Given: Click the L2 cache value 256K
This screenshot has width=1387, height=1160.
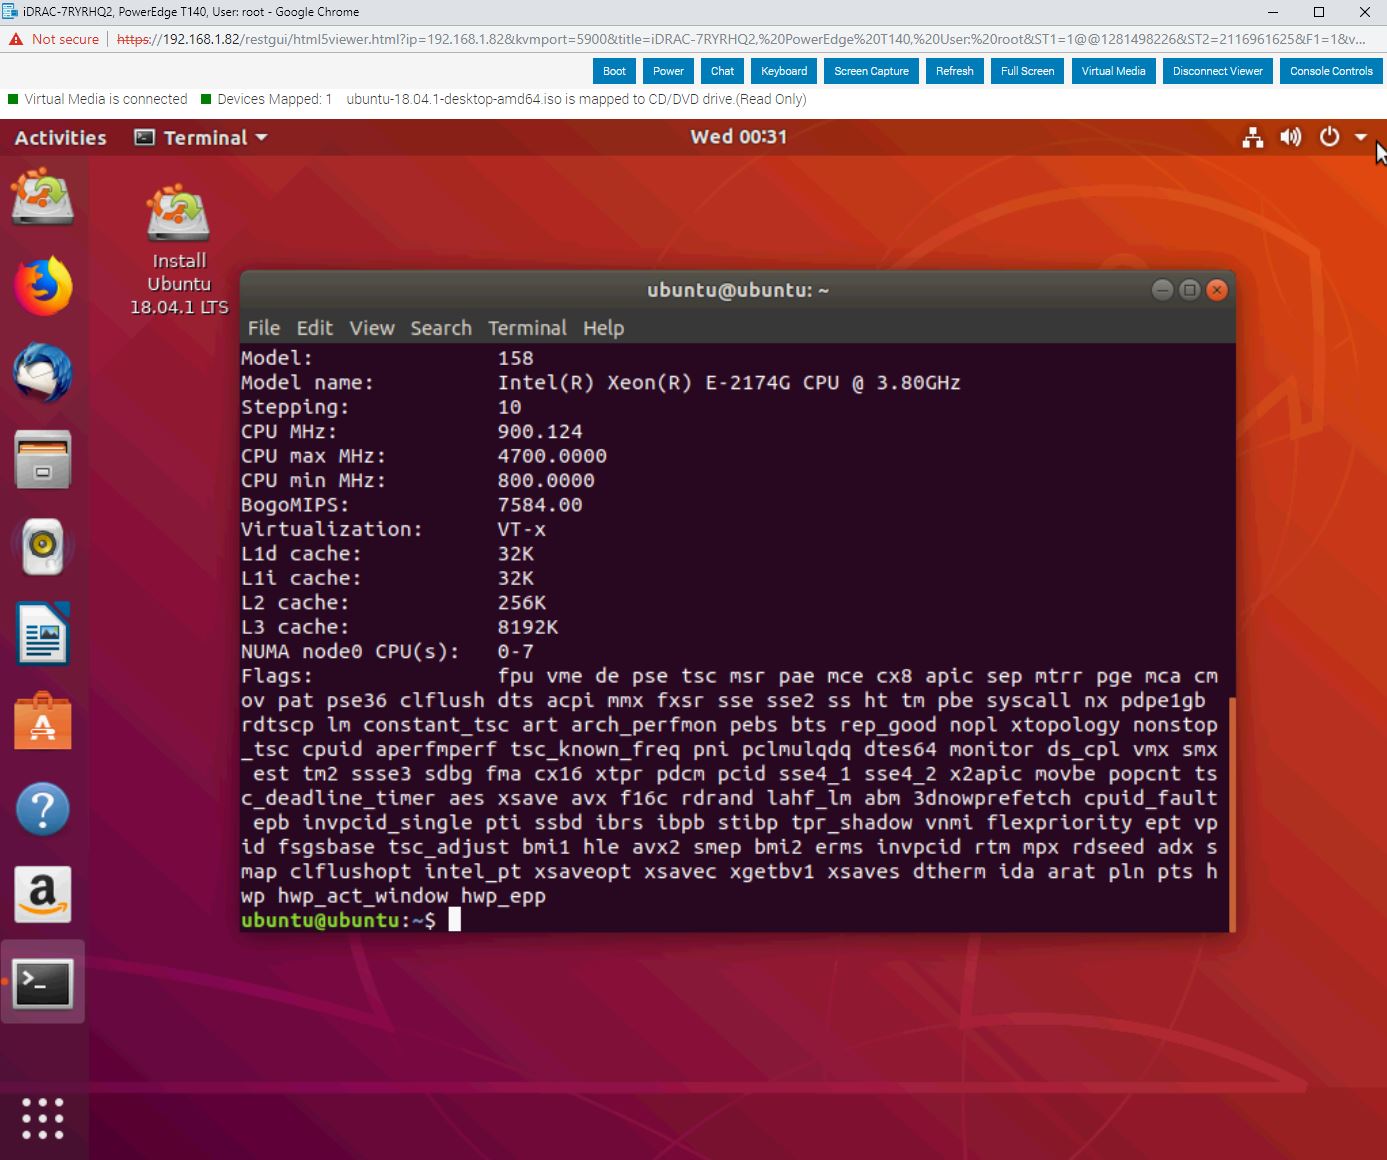Looking at the screenshot, I should point(521,603).
